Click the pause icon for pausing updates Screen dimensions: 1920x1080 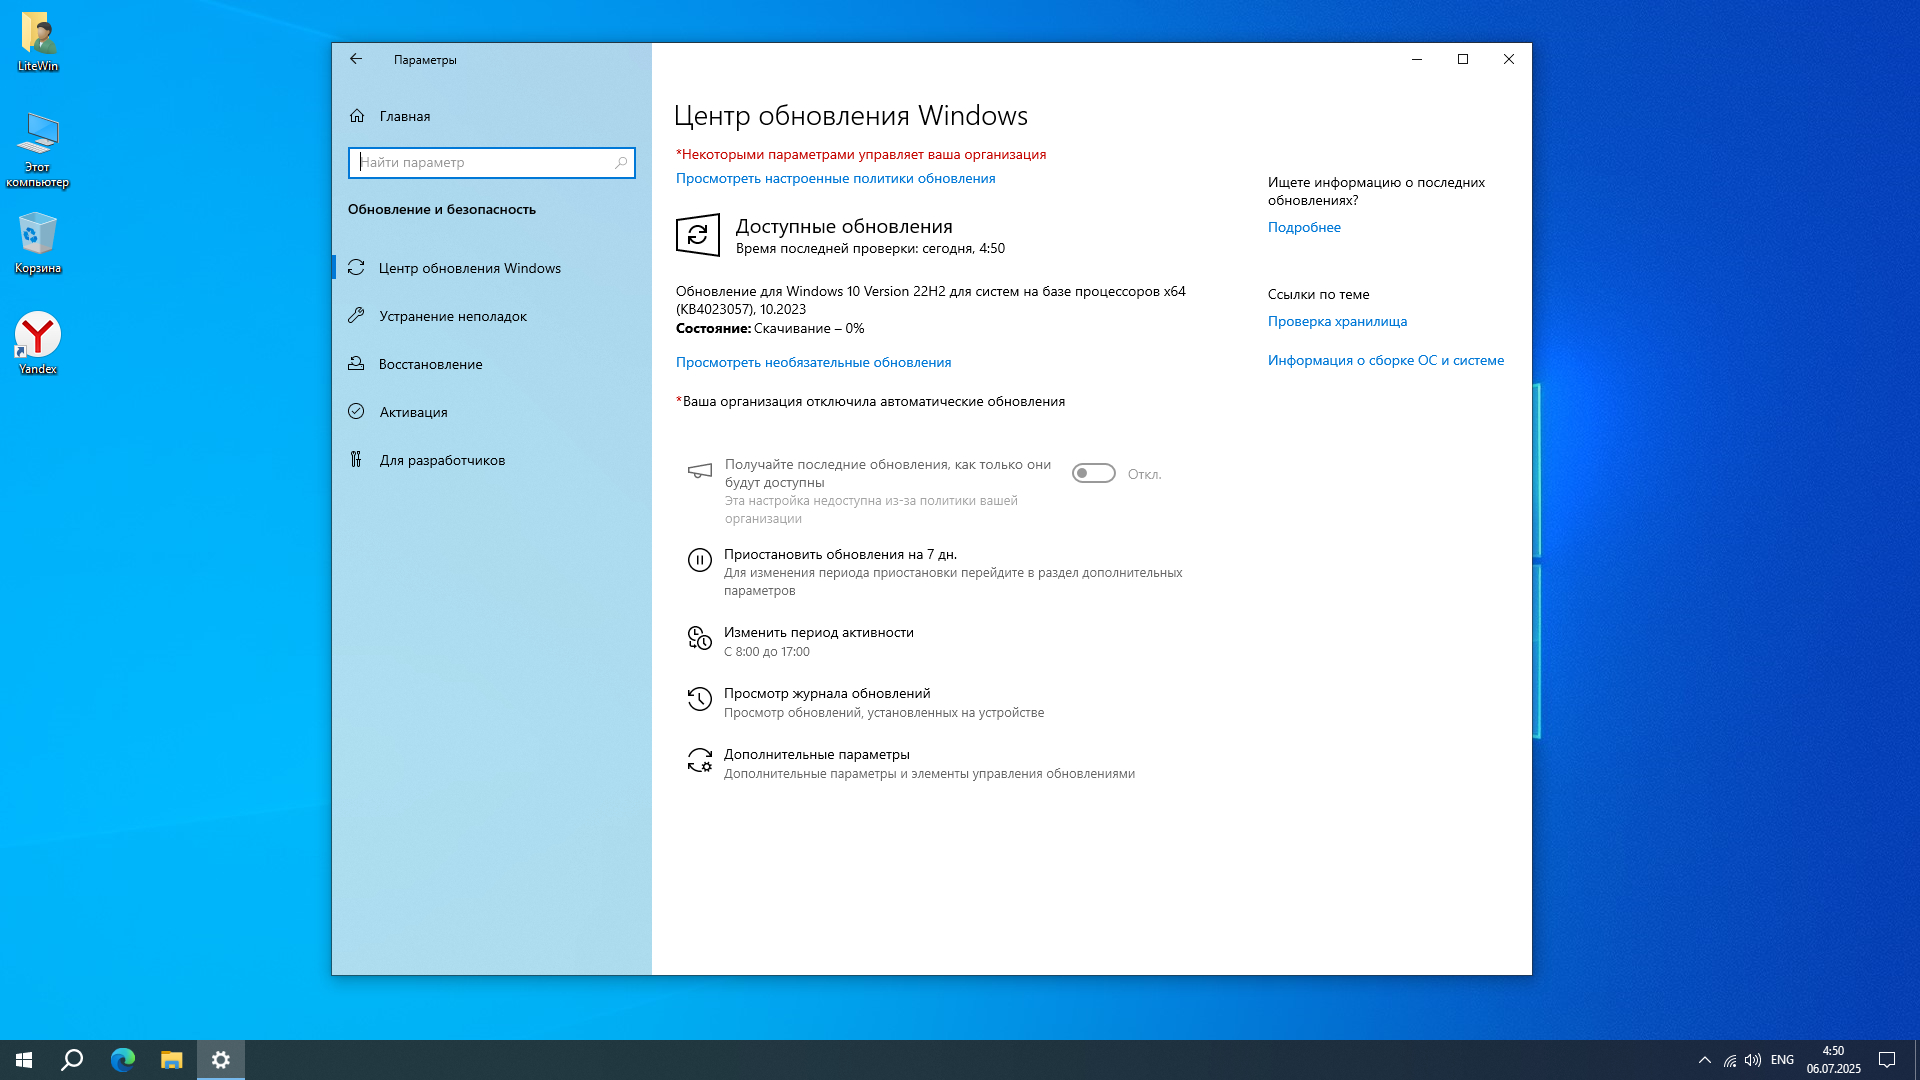click(699, 560)
